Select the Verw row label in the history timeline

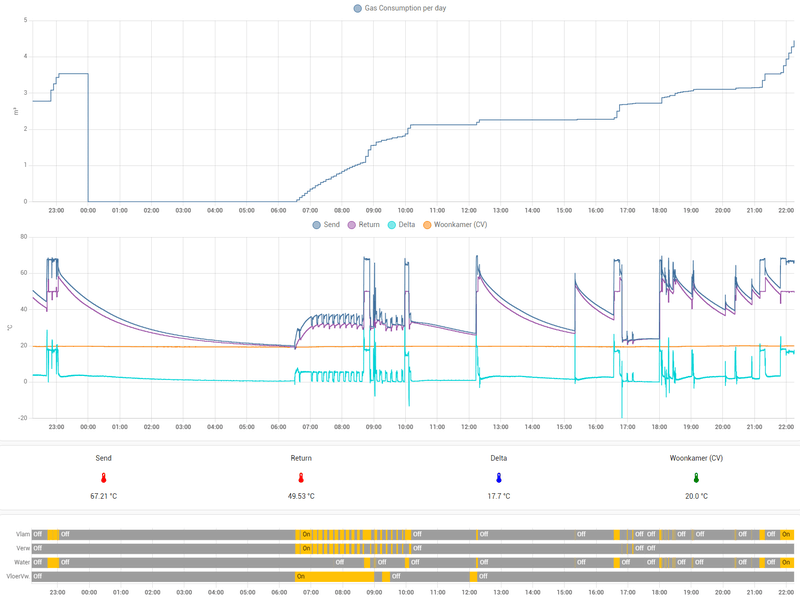tap(23, 548)
